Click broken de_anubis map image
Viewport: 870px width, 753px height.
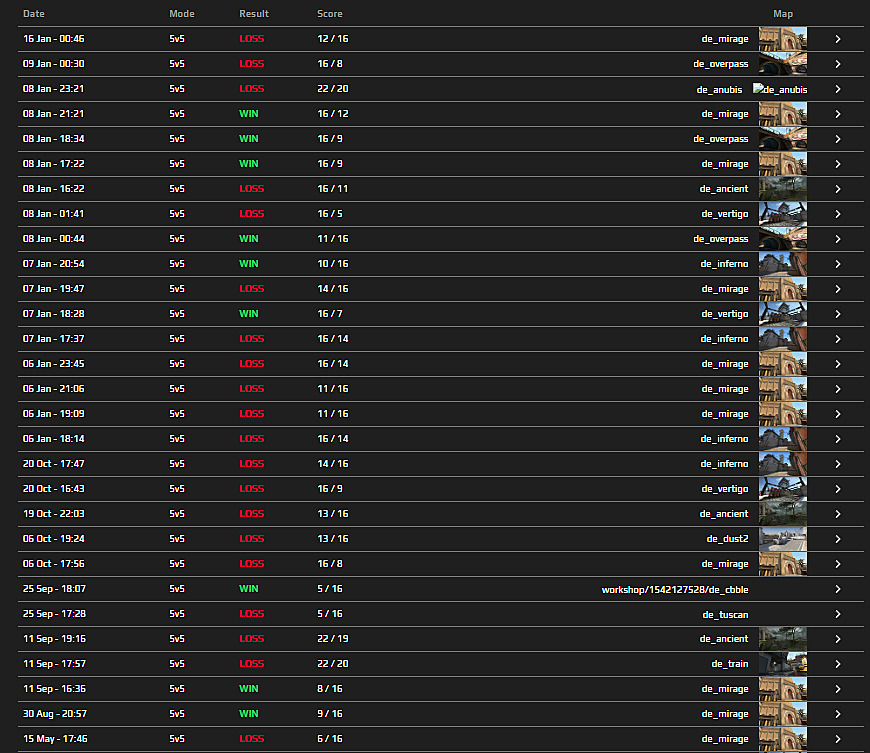[780, 89]
